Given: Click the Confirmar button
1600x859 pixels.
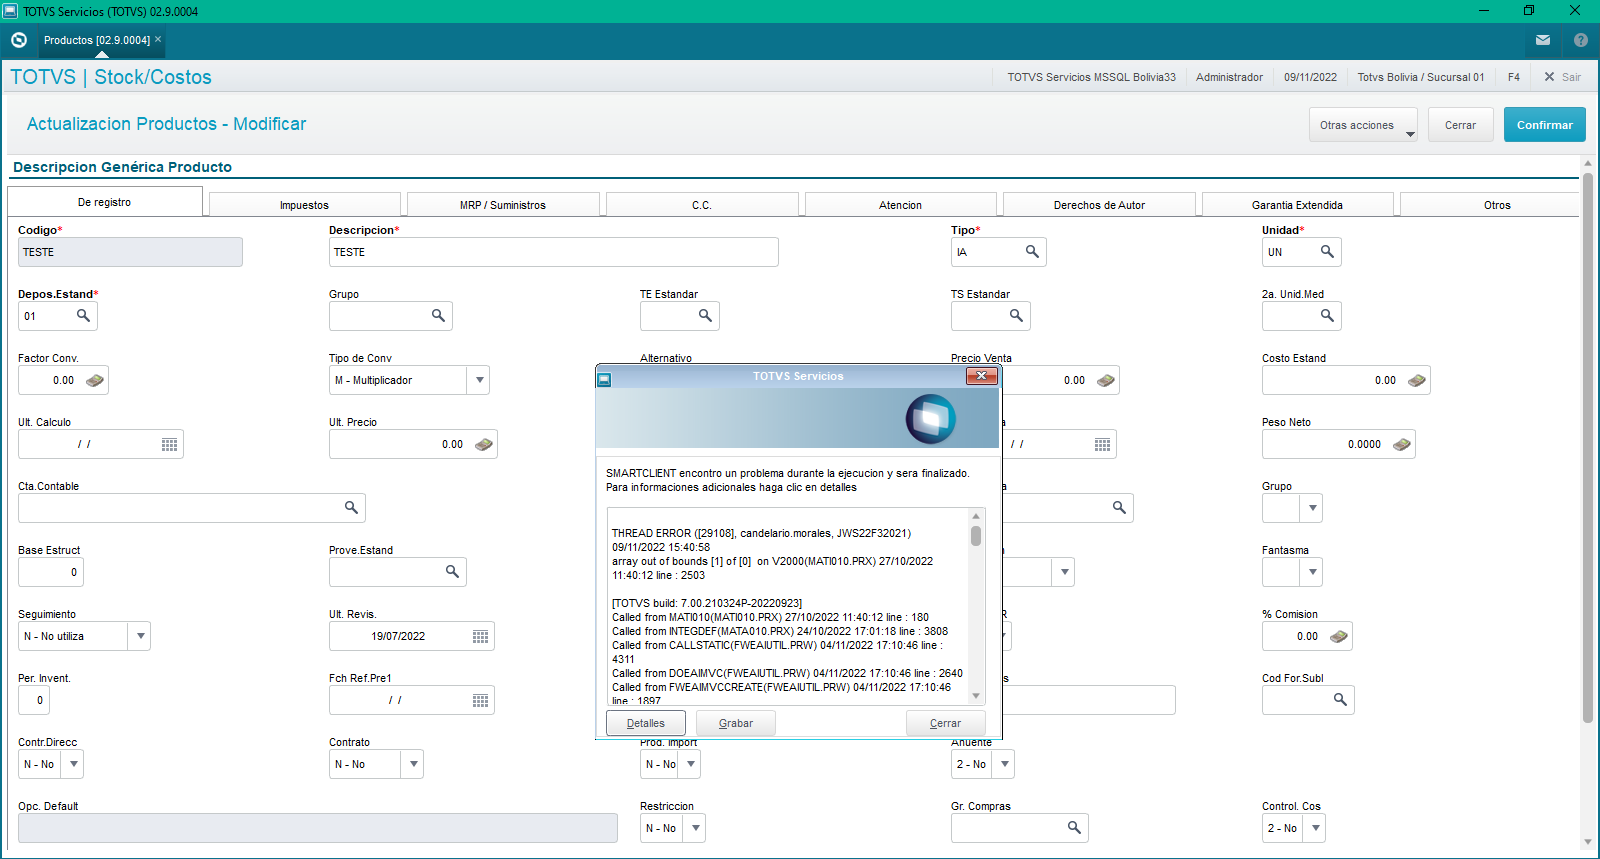Looking at the screenshot, I should (x=1544, y=125).
